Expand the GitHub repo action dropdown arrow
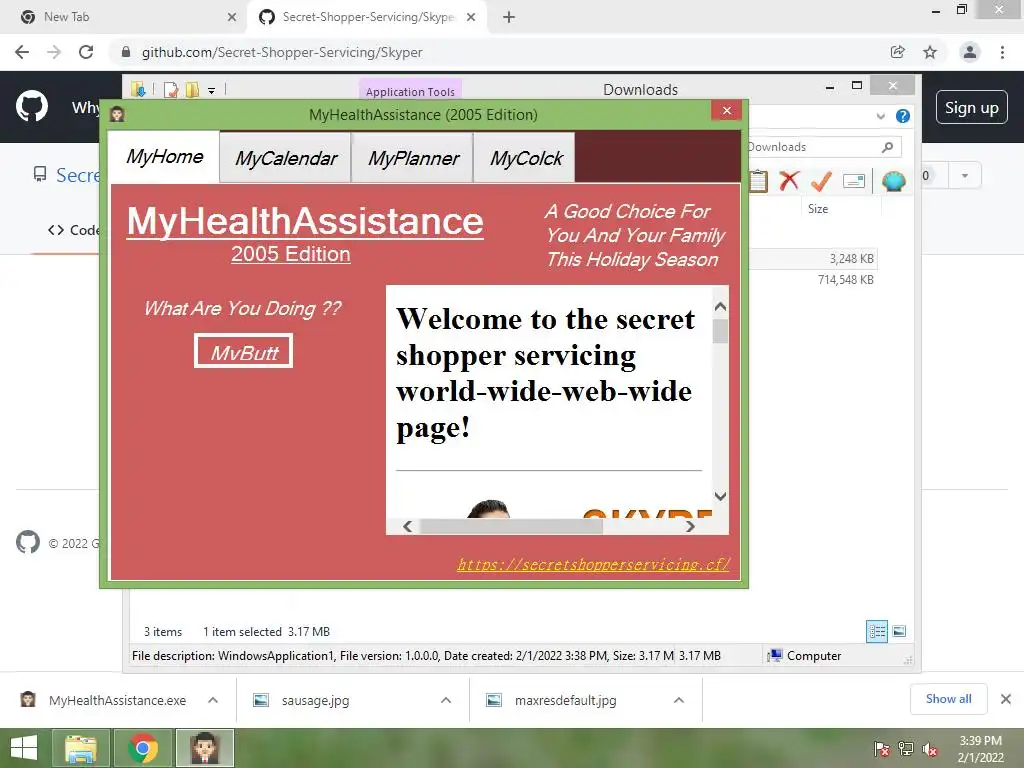This screenshot has width=1024, height=768. (x=965, y=176)
